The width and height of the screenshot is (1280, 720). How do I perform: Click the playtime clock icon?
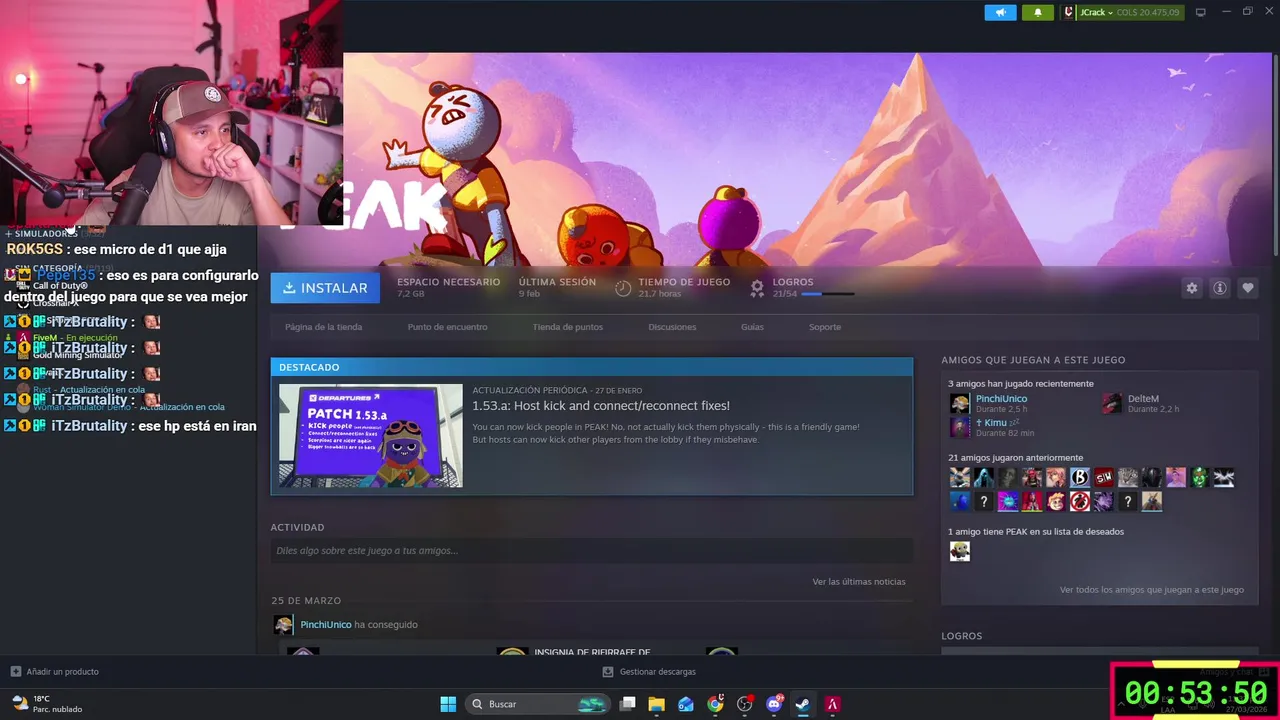pos(623,288)
